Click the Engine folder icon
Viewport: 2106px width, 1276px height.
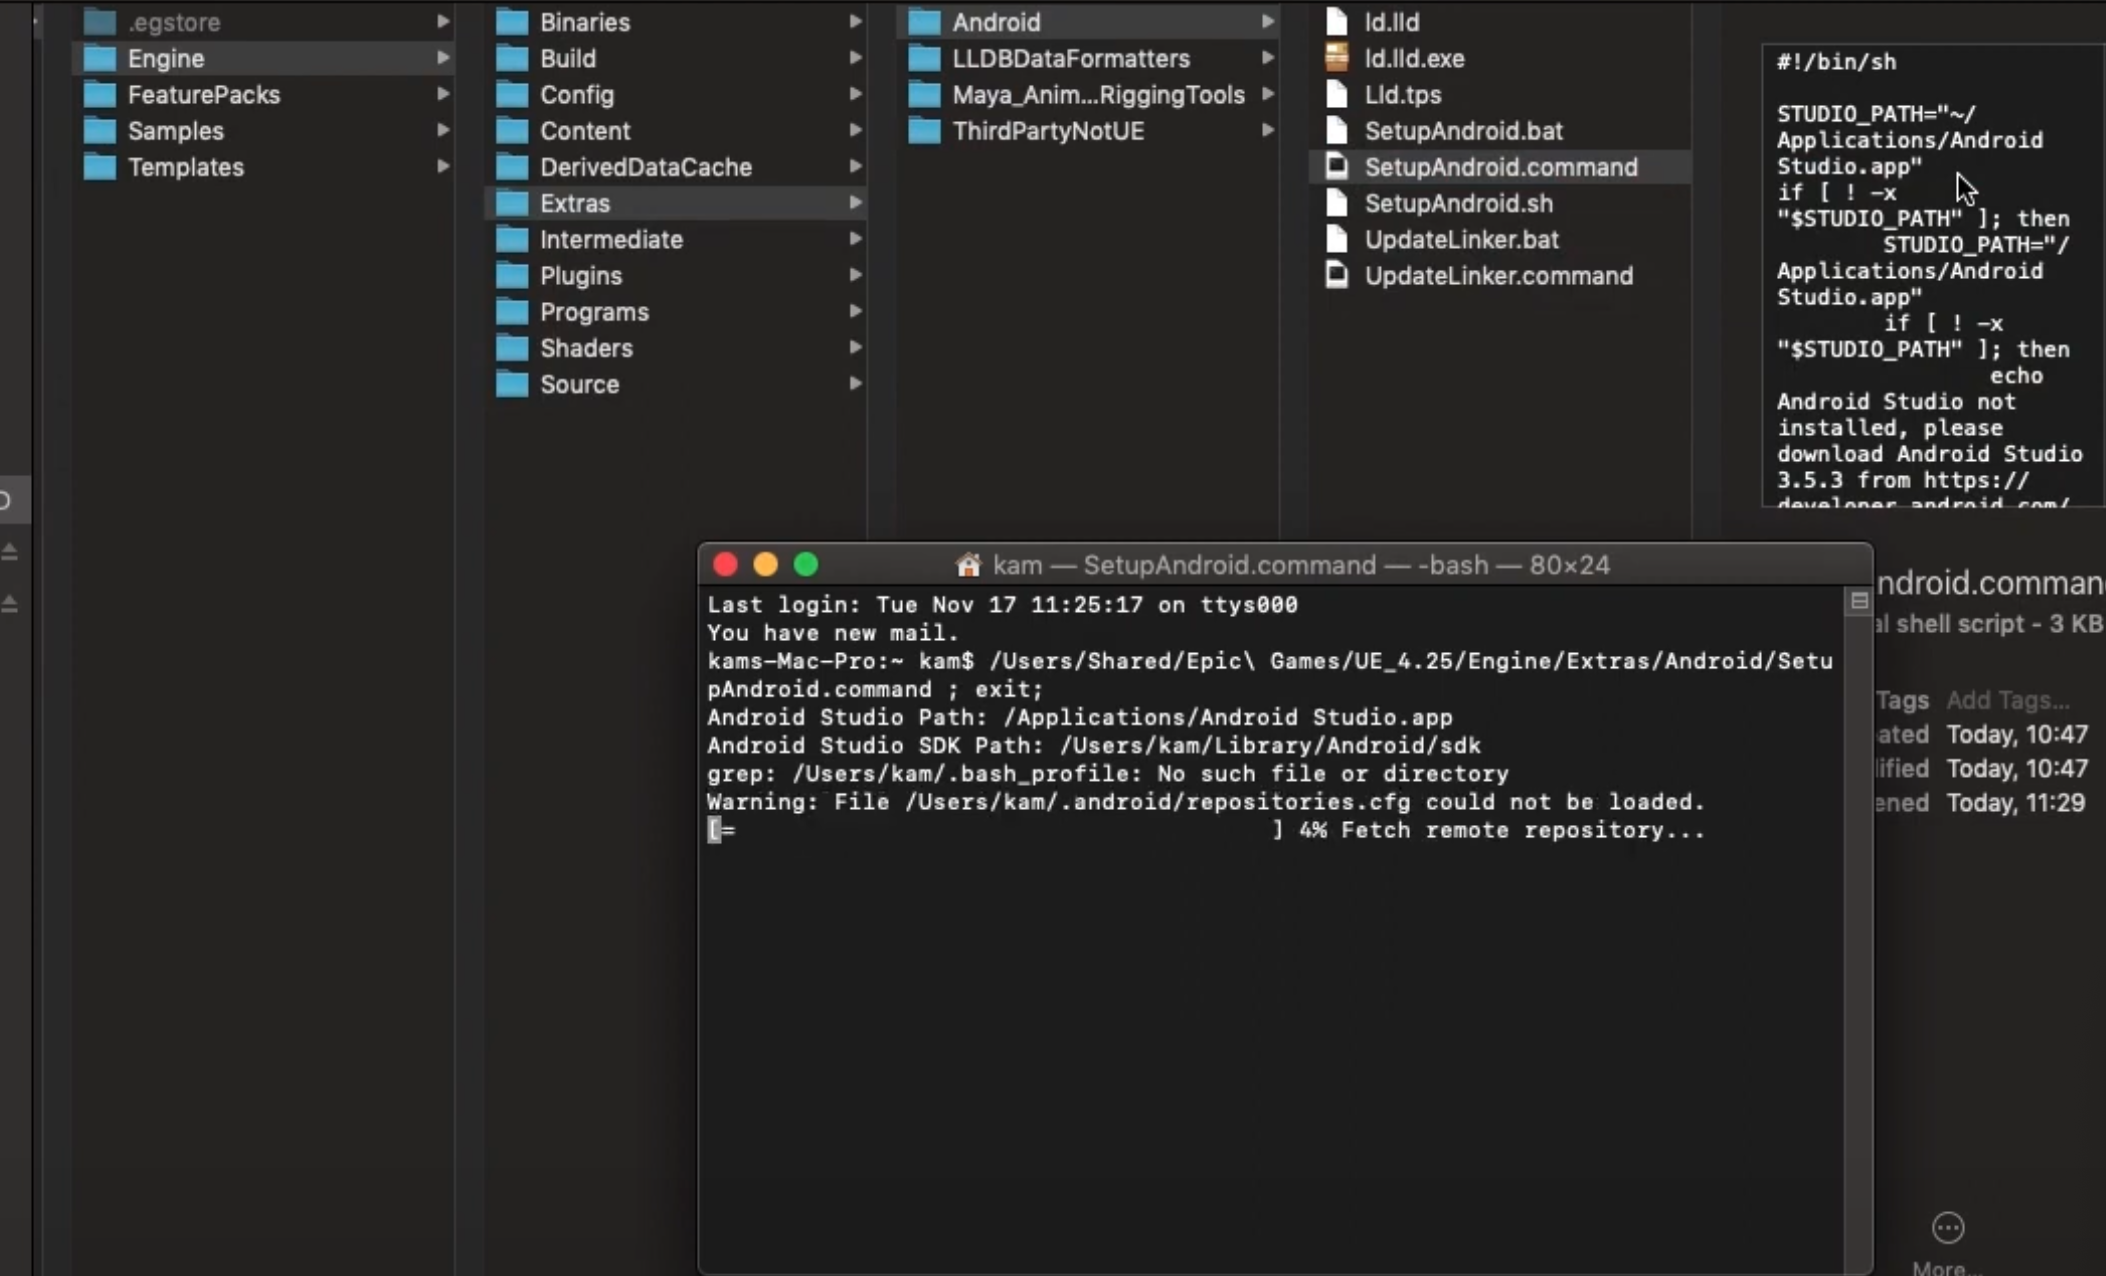point(99,58)
